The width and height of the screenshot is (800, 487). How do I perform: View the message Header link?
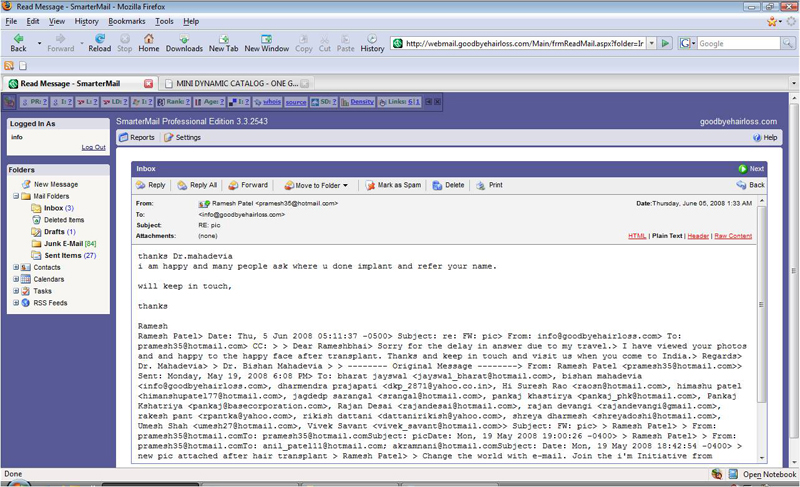(698, 236)
